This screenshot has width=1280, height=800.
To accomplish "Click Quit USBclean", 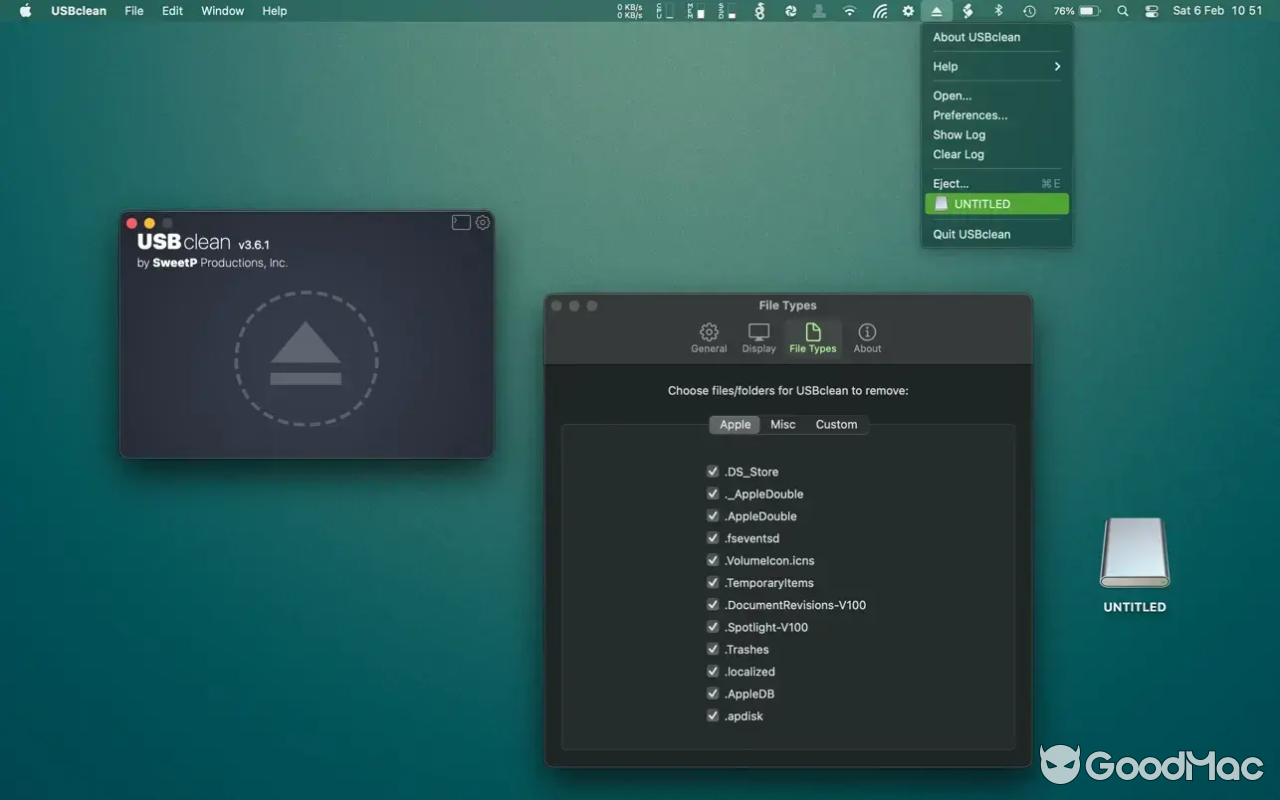I will click(971, 233).
